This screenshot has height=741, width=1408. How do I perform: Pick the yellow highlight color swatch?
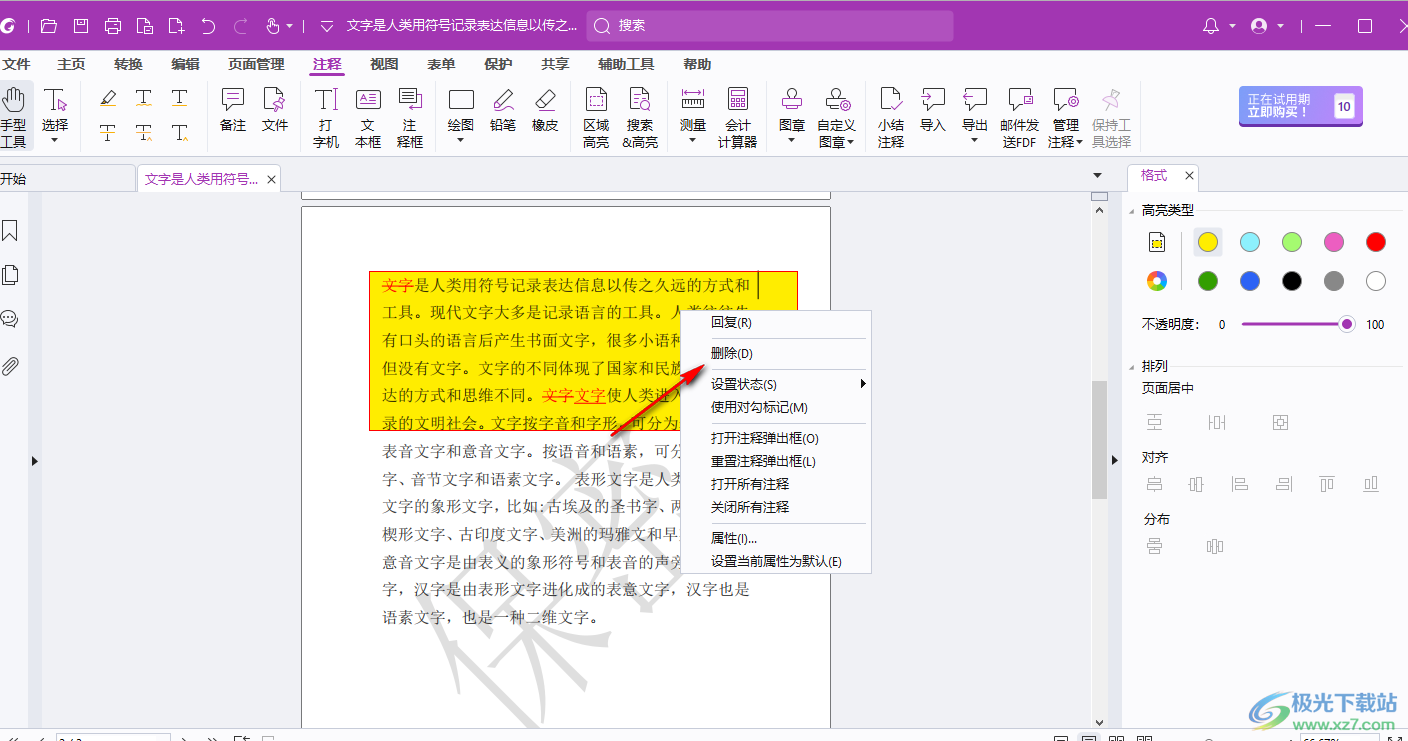point(1208,242)
